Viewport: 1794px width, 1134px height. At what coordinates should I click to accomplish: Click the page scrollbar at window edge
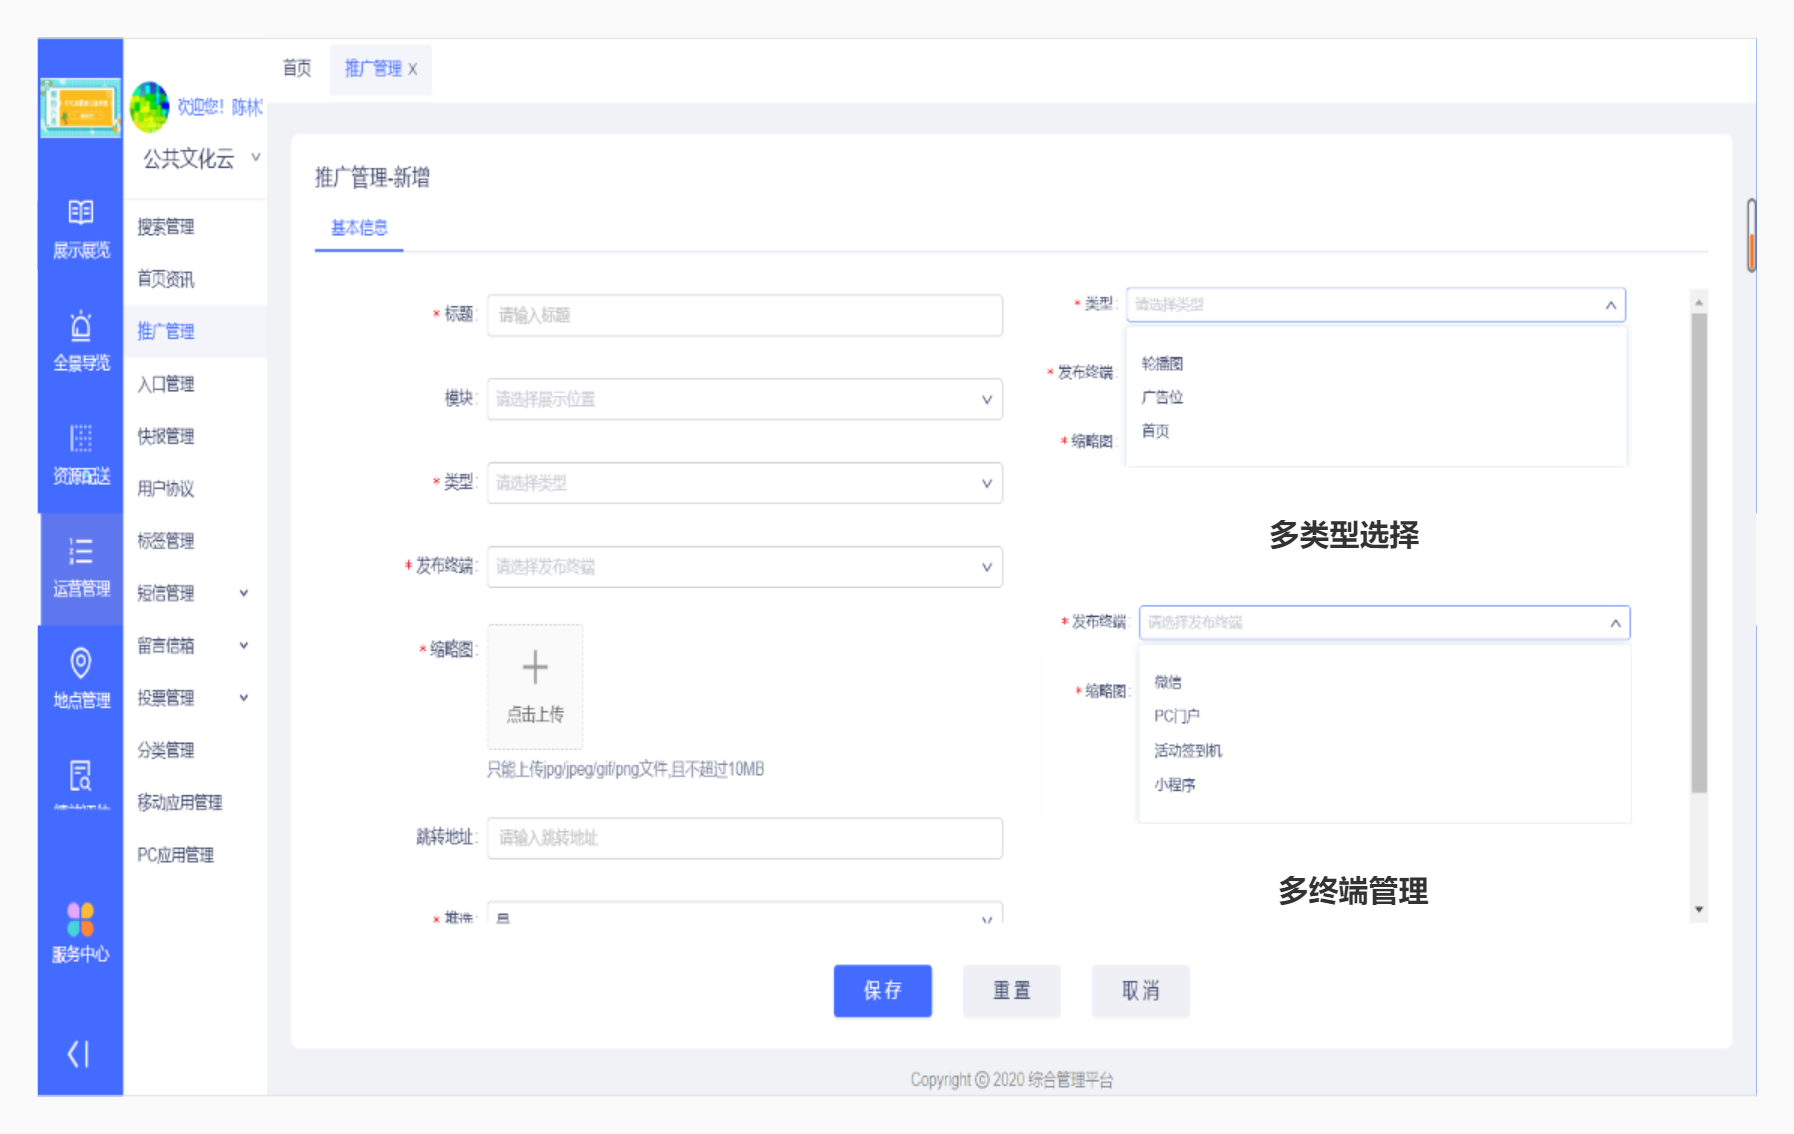pyautogui.click(x=1751, y=235)
